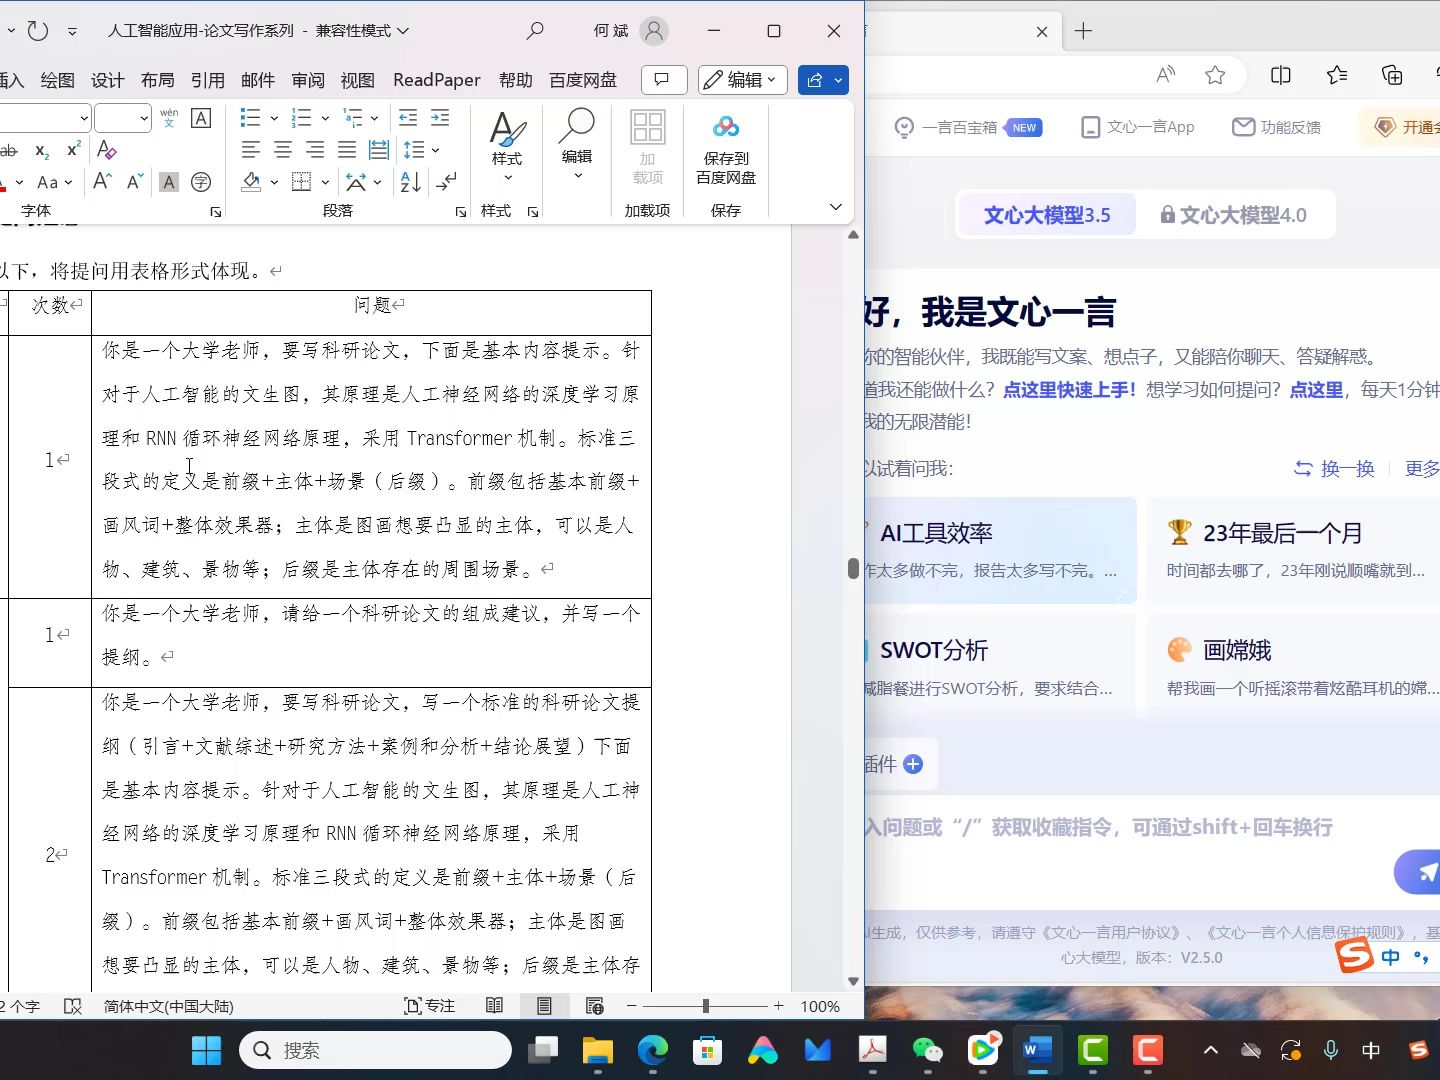
Task: Clear all formatting with eraser icon
Action: click(107, 150)
